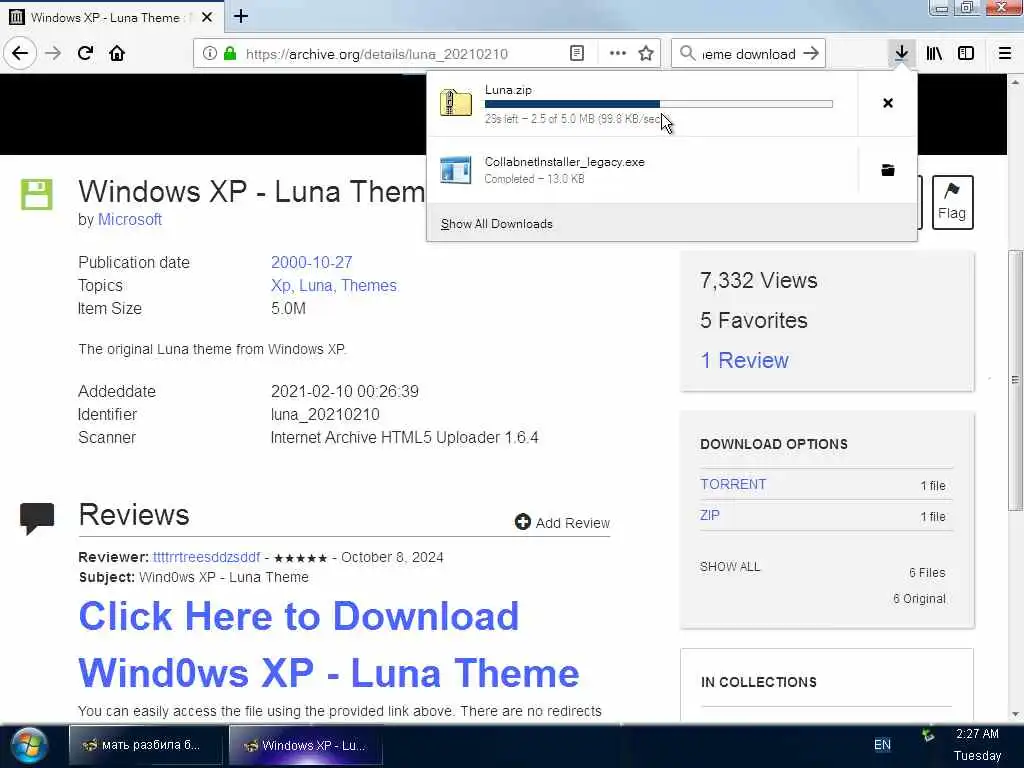Show site information icon in address bar
The image size is (1024, 768).
click(x=209, y=54)
